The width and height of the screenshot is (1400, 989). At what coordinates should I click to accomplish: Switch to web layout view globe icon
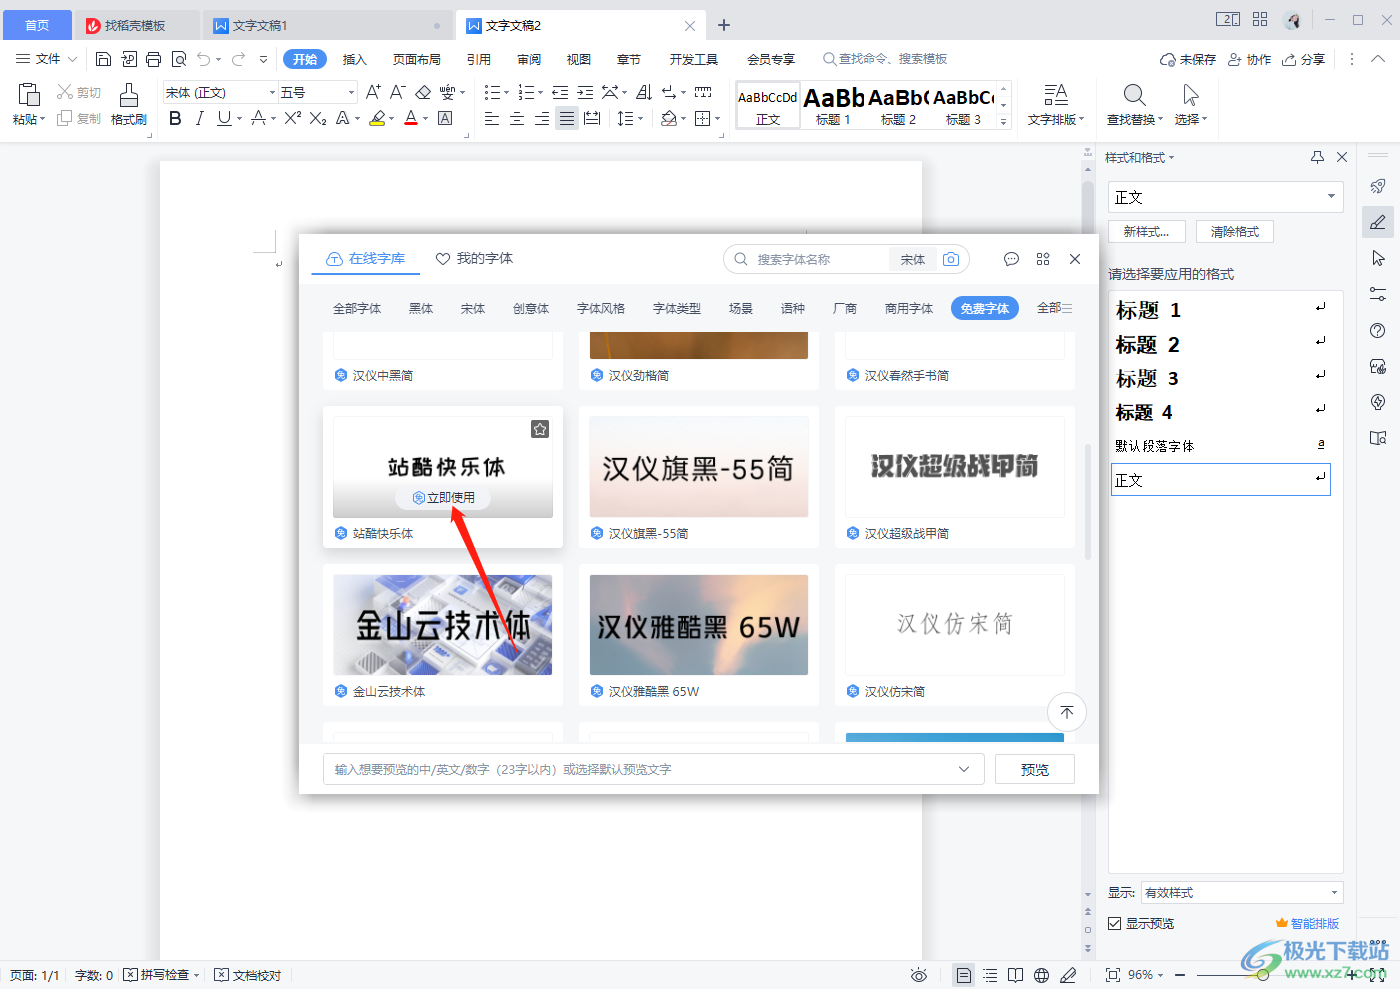click(x=1042, y=975)
